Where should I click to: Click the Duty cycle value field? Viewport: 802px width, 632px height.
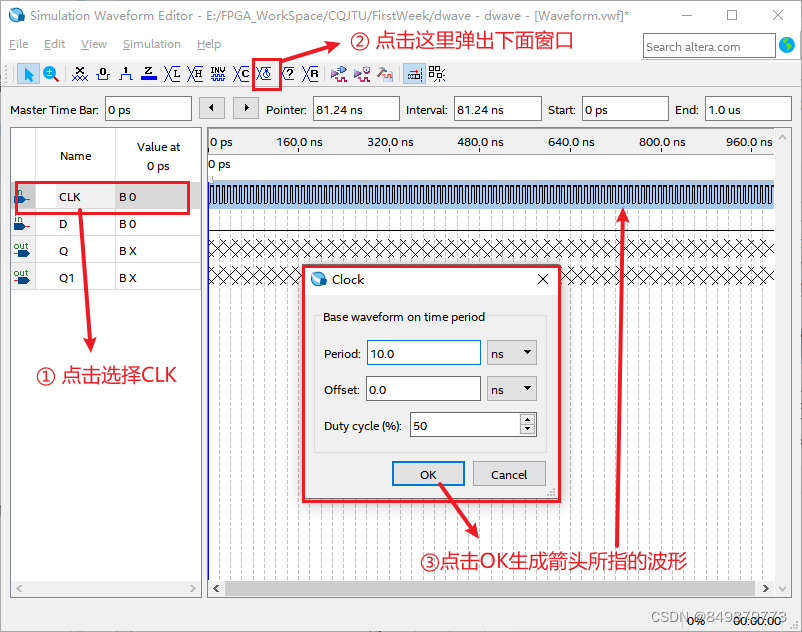click(464, 425)
